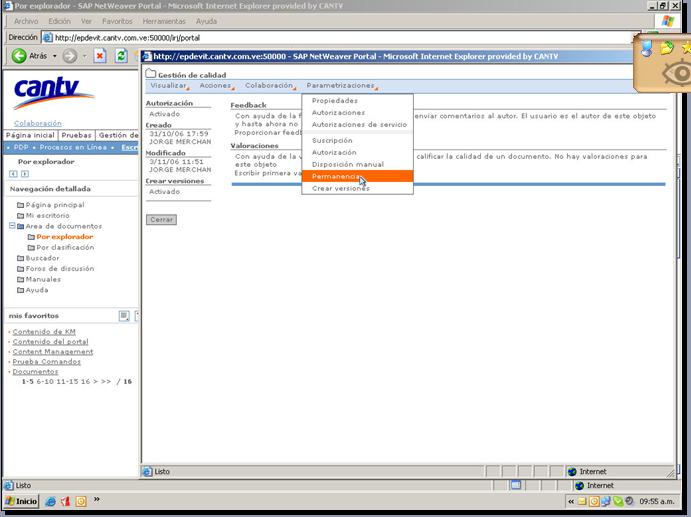Select Autorizaciones de servicio menu entry

357,125
